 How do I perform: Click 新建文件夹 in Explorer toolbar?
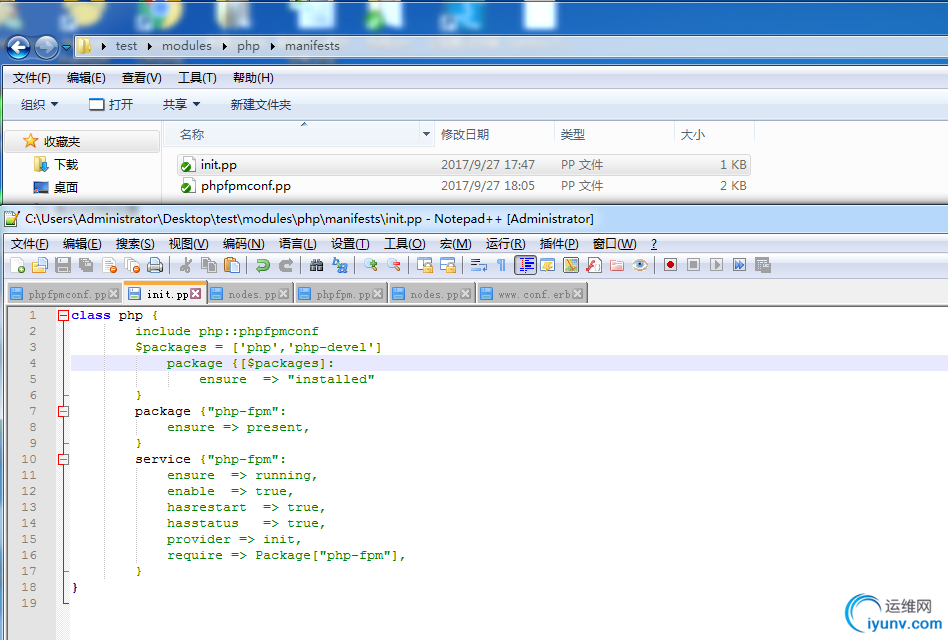pyautogui.click(x=261, y=105)
